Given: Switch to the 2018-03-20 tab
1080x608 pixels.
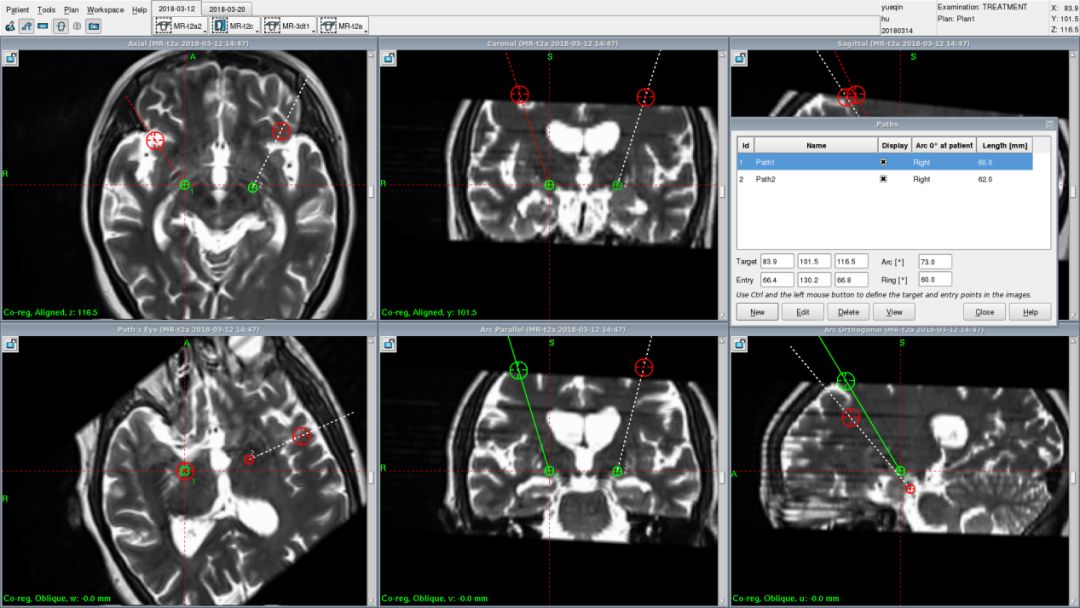Looking at the screenshot, I should [227, 9].
